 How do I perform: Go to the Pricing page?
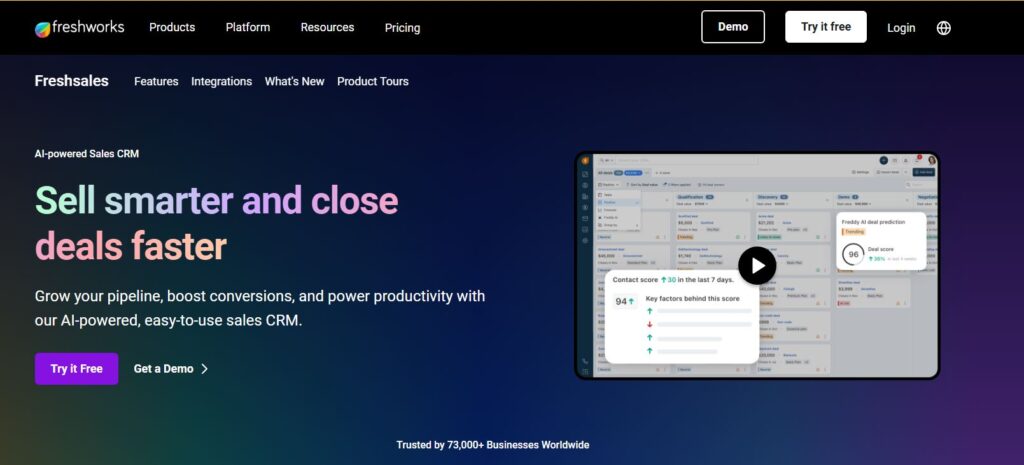[402, 28]
